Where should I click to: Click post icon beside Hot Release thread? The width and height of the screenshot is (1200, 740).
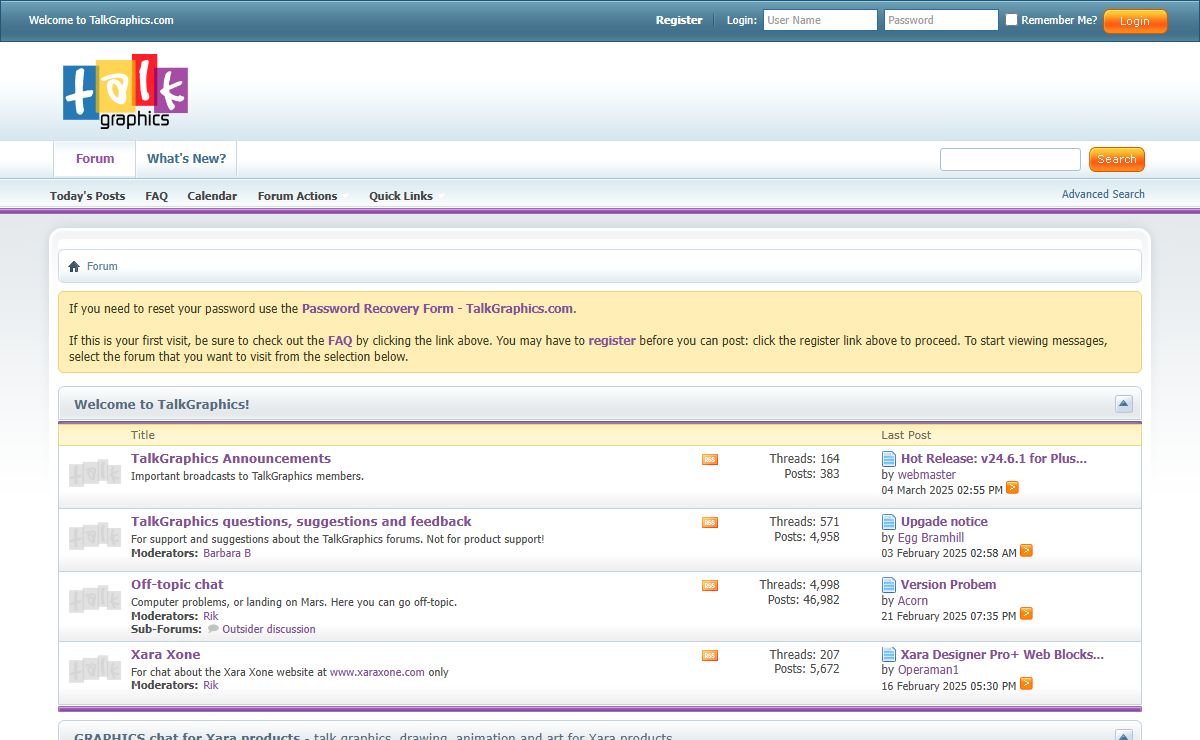tap(889, 459)
